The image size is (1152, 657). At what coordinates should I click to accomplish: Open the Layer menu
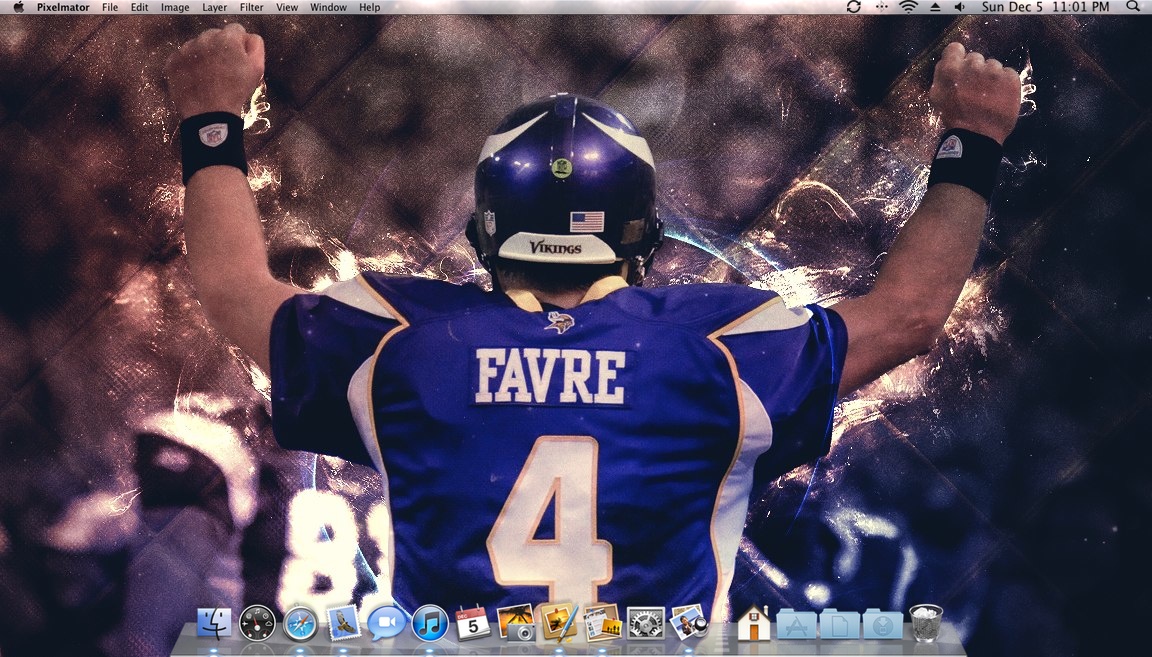tap(215, 7)
